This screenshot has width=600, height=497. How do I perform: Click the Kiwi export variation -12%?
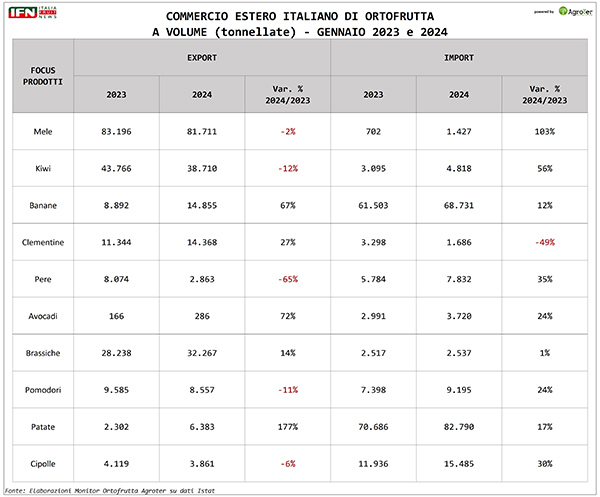(287, 167)
